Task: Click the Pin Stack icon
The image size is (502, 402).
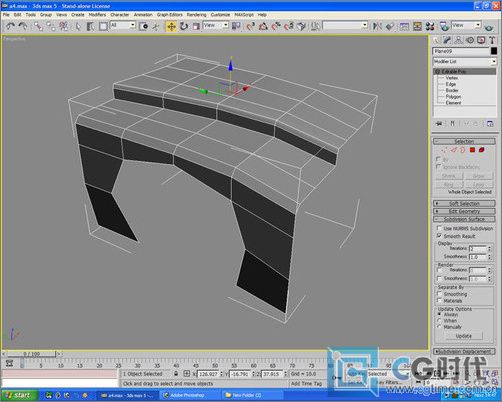Action: click(439, 124)
